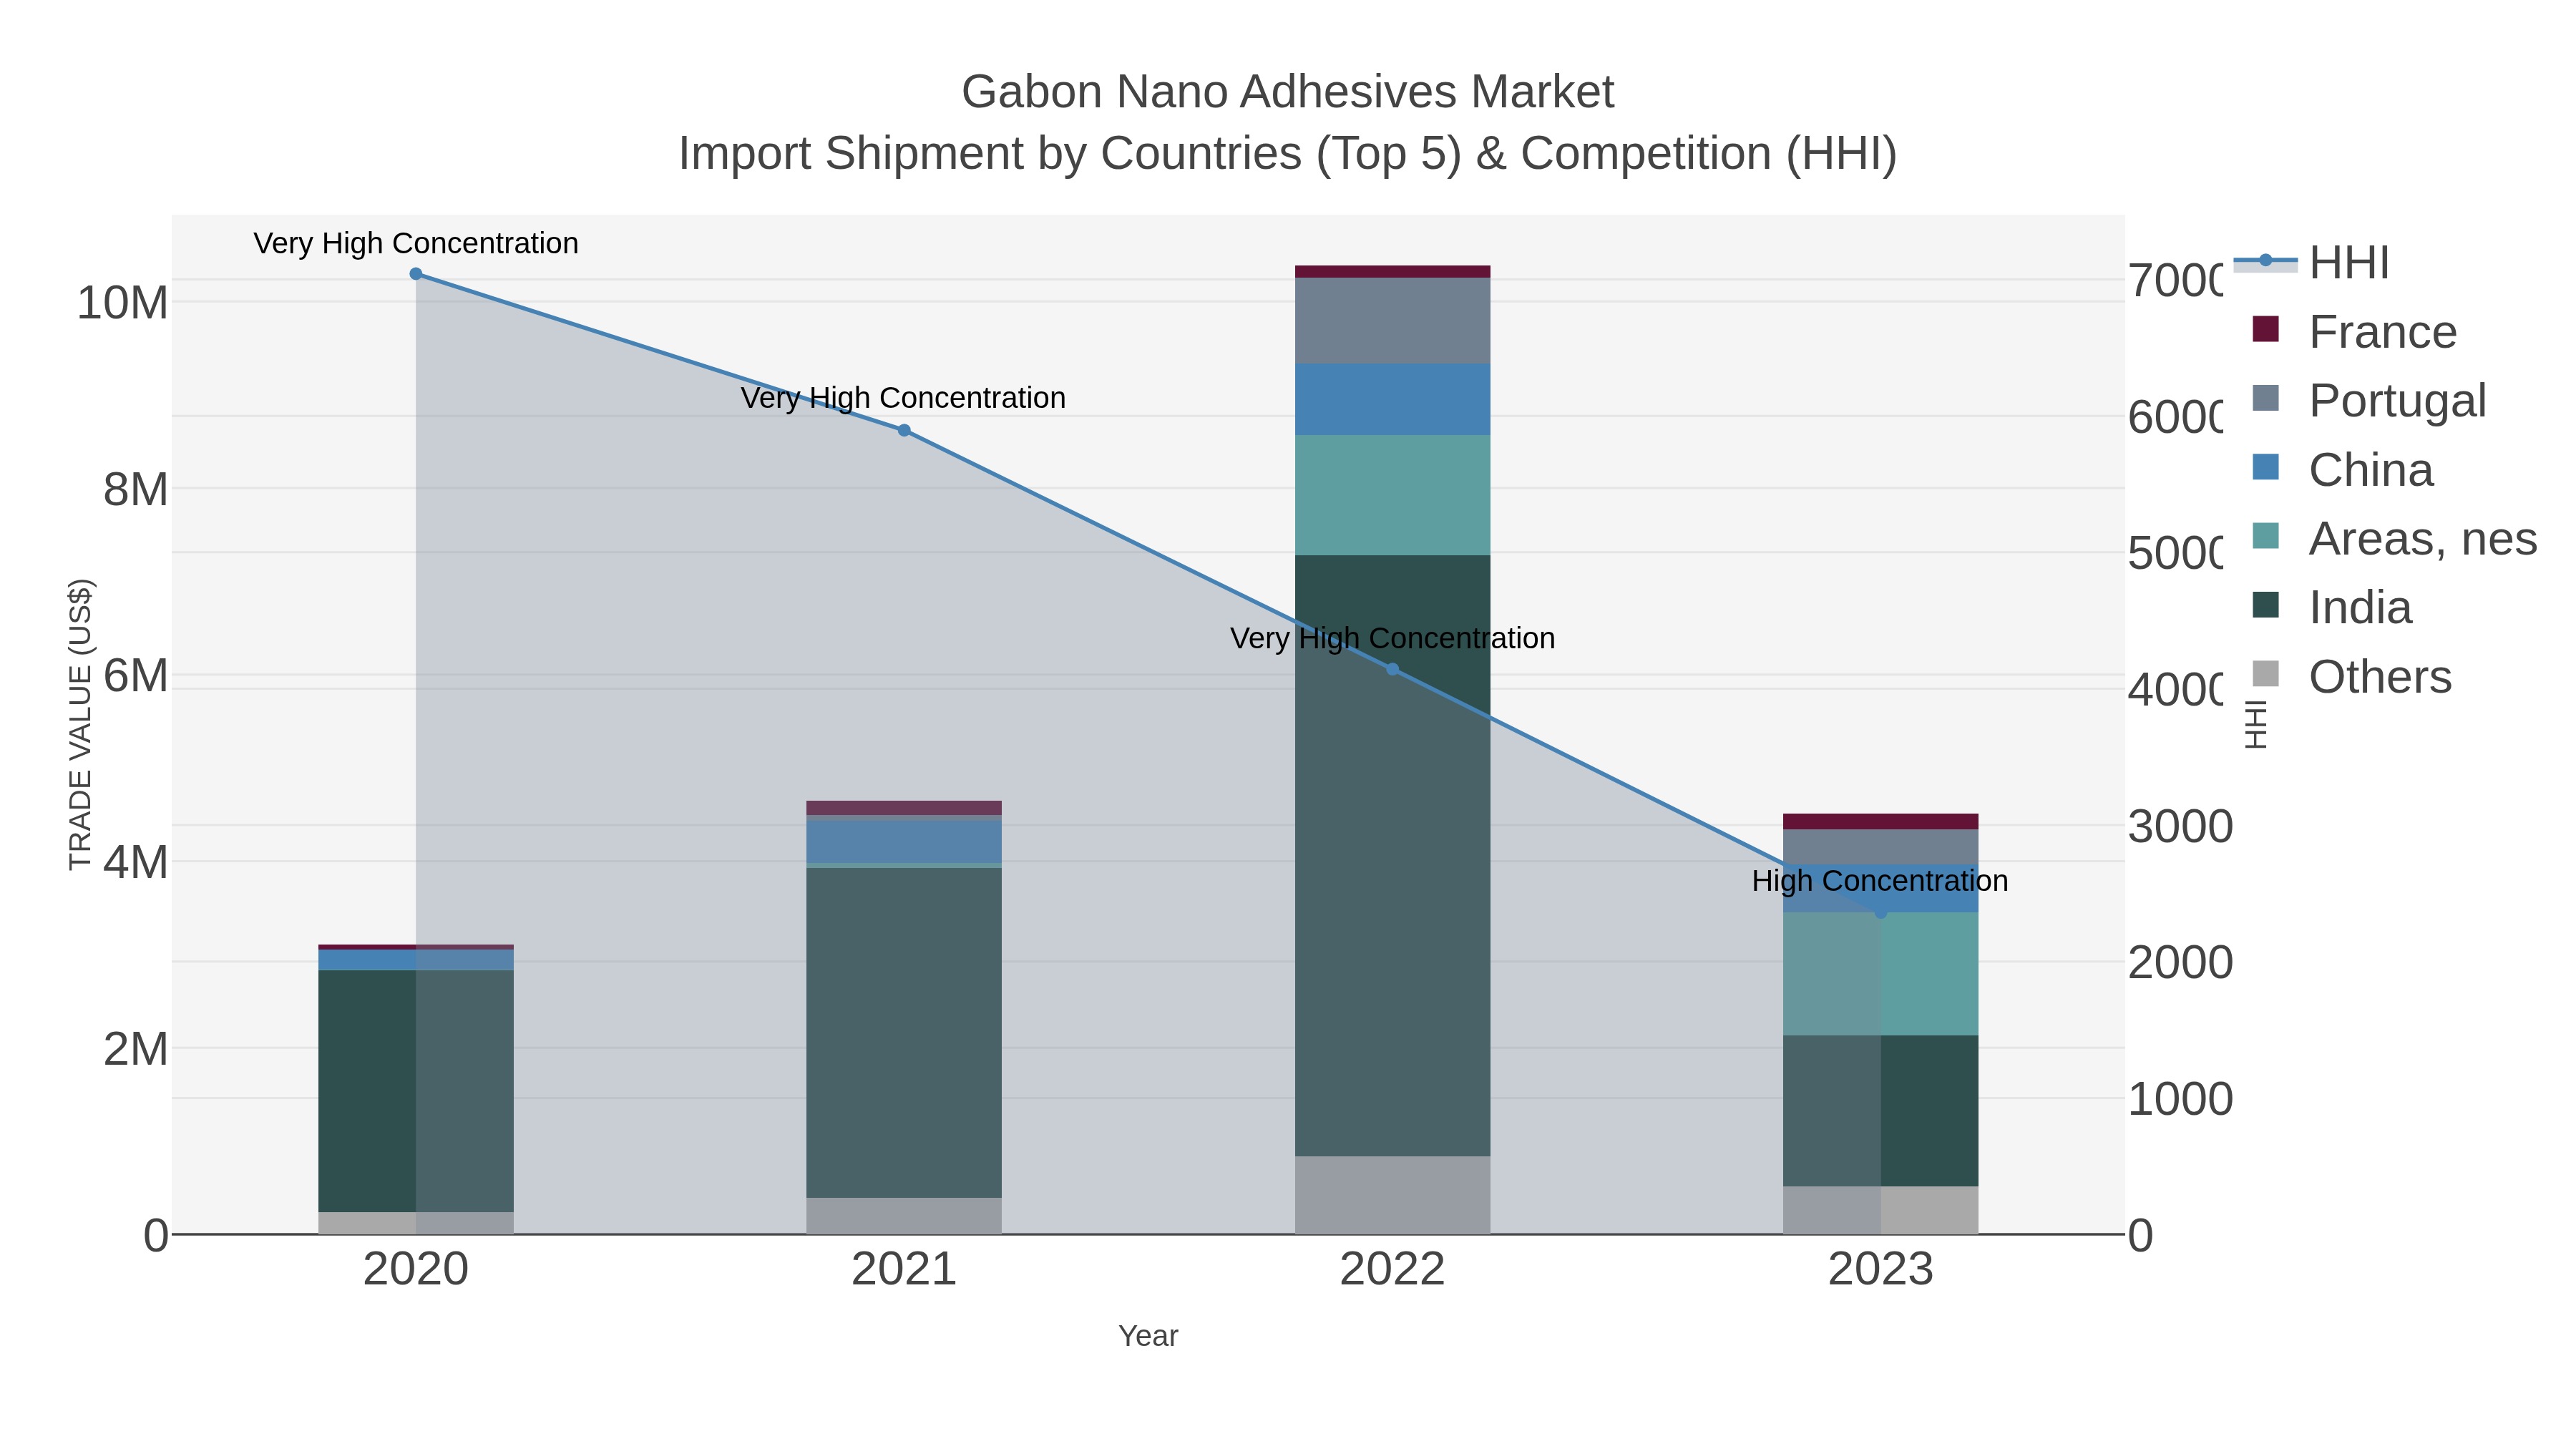
Task: Click the France segment atop 2022 bar
Action: [1392, 272]
